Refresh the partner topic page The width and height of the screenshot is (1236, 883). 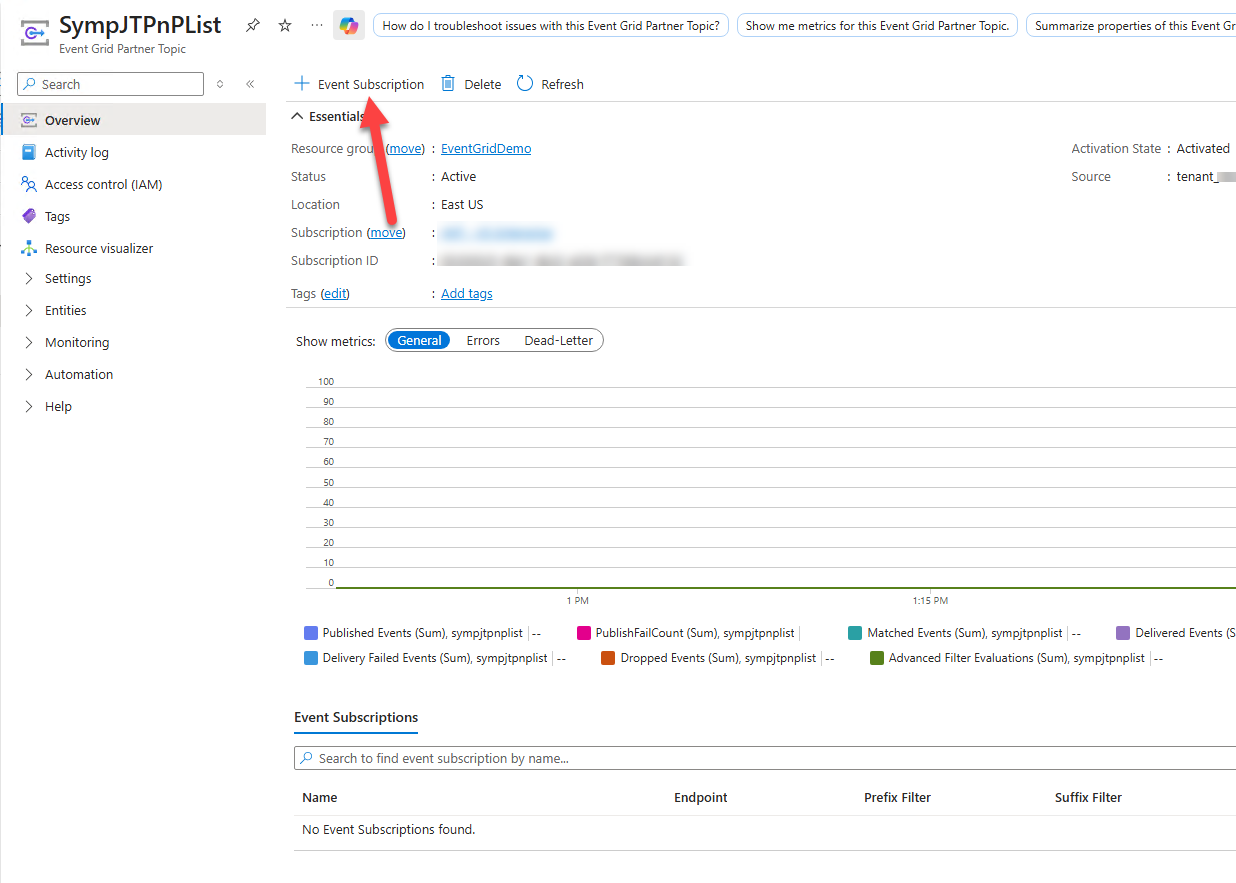[x=549, y=84]
